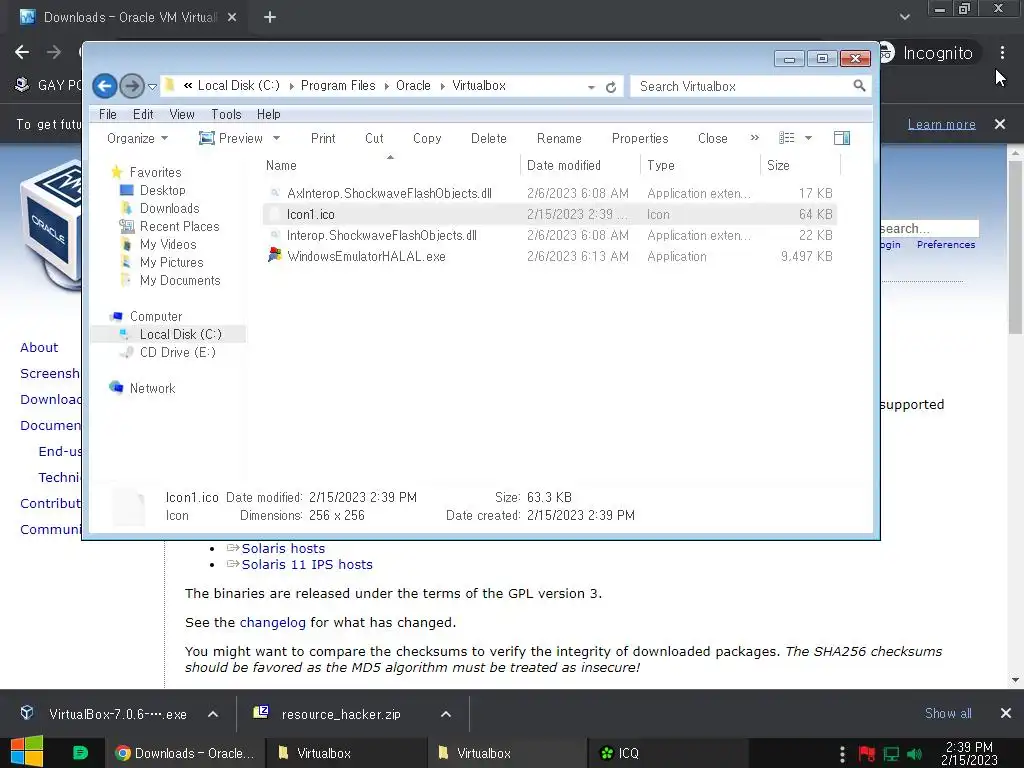
Task: Open resource_hacker.zip download options chevron
Action: [446, 714]
